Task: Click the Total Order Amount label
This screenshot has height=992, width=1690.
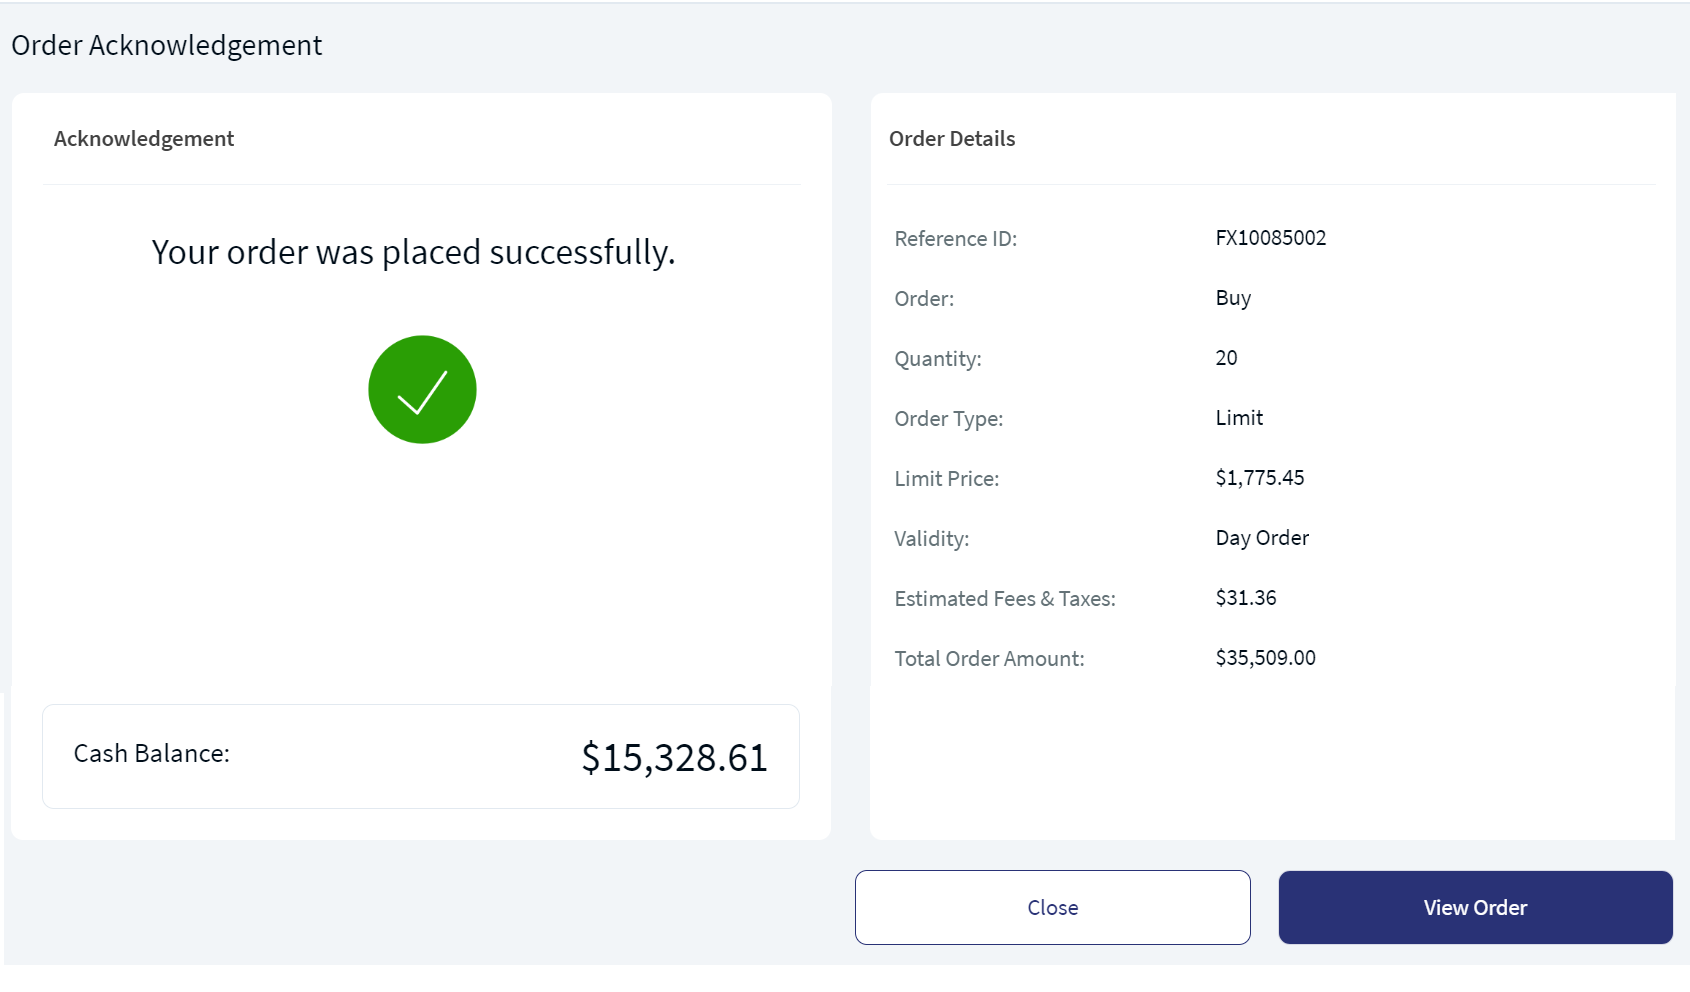Action: coord(989,659)
